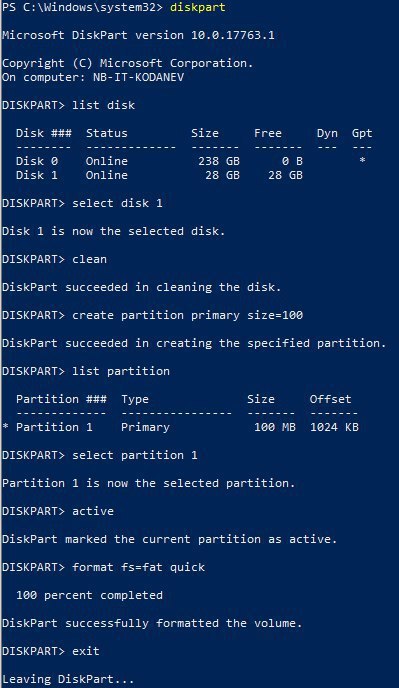Select the Disk 1 row
Viewport: 399px width, 688px height.
[159, 175]
